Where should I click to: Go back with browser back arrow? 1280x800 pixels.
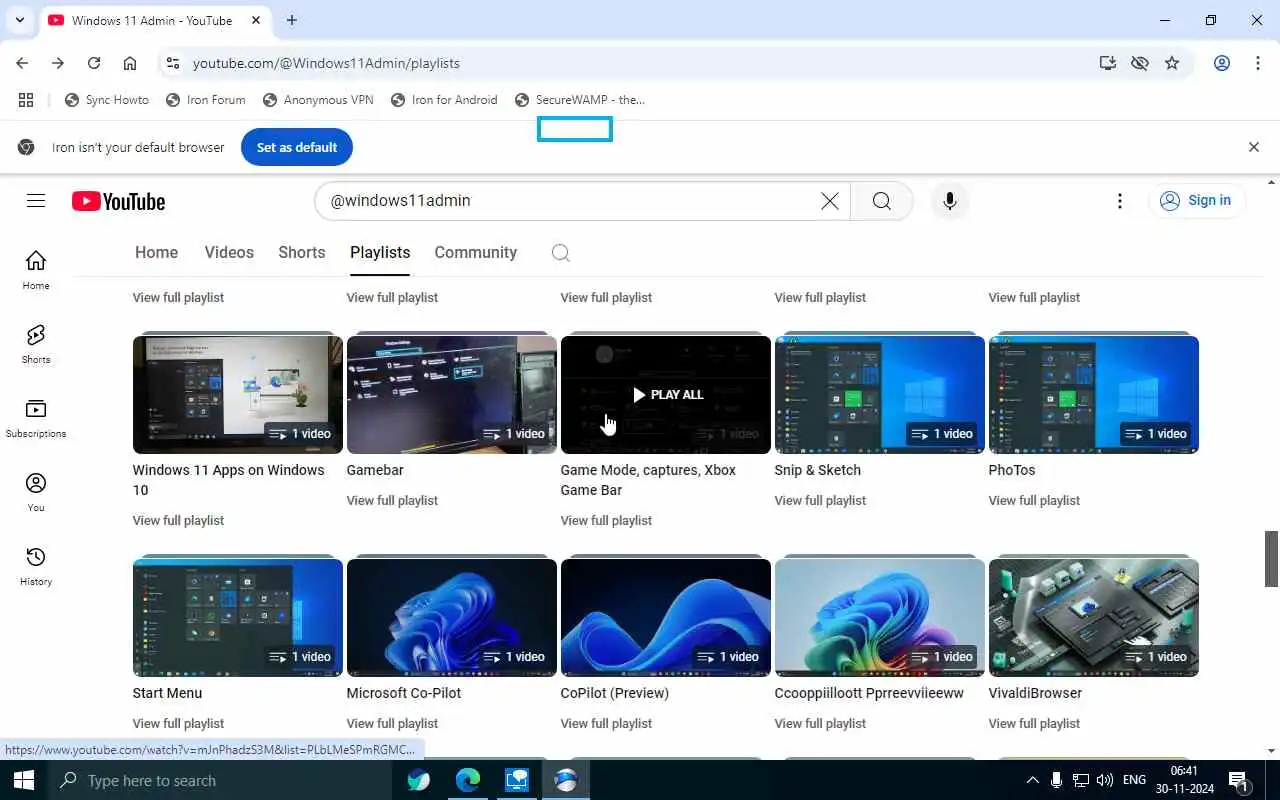pos(22,63)
